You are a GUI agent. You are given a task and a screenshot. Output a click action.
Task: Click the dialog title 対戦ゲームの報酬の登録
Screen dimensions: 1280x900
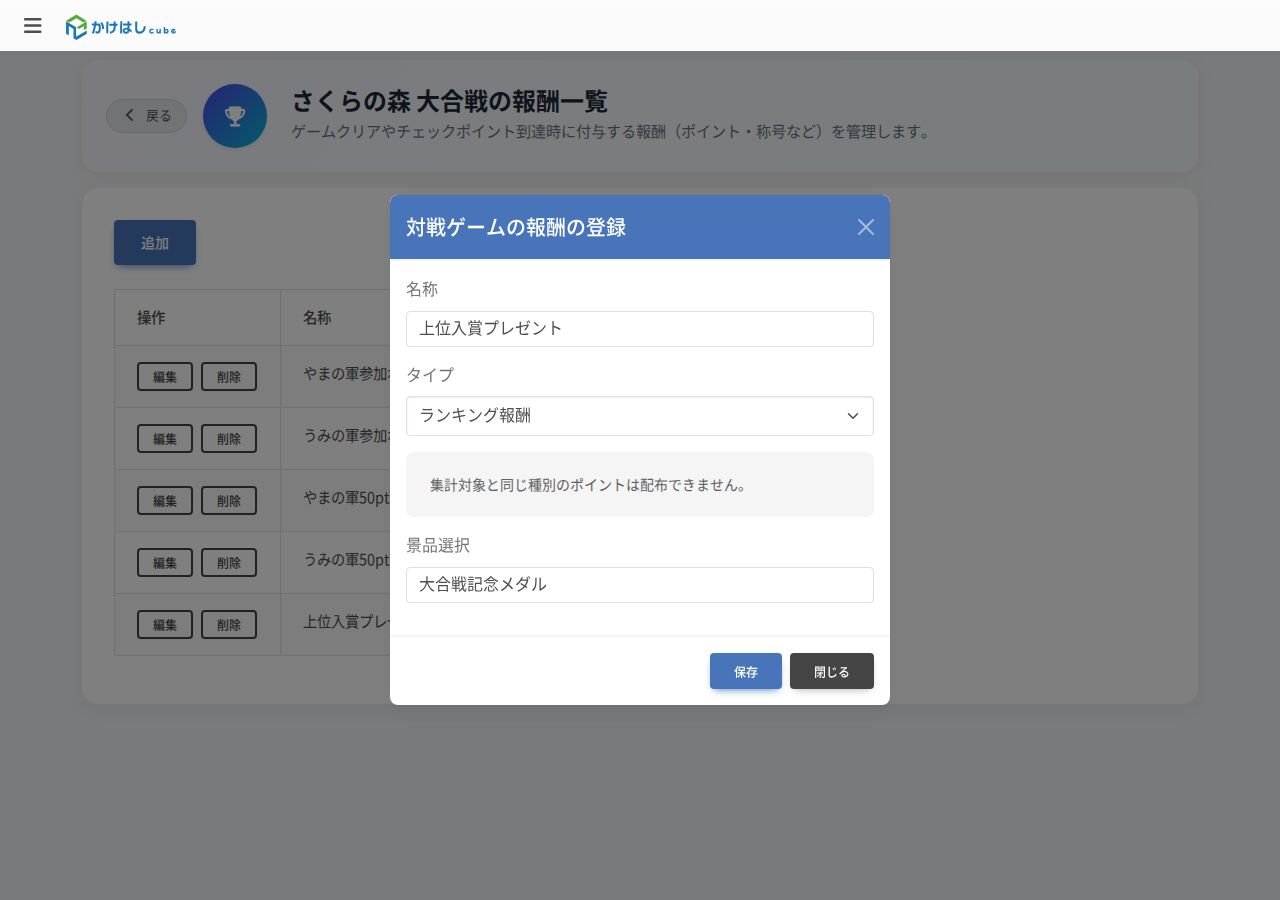(516, 227)
